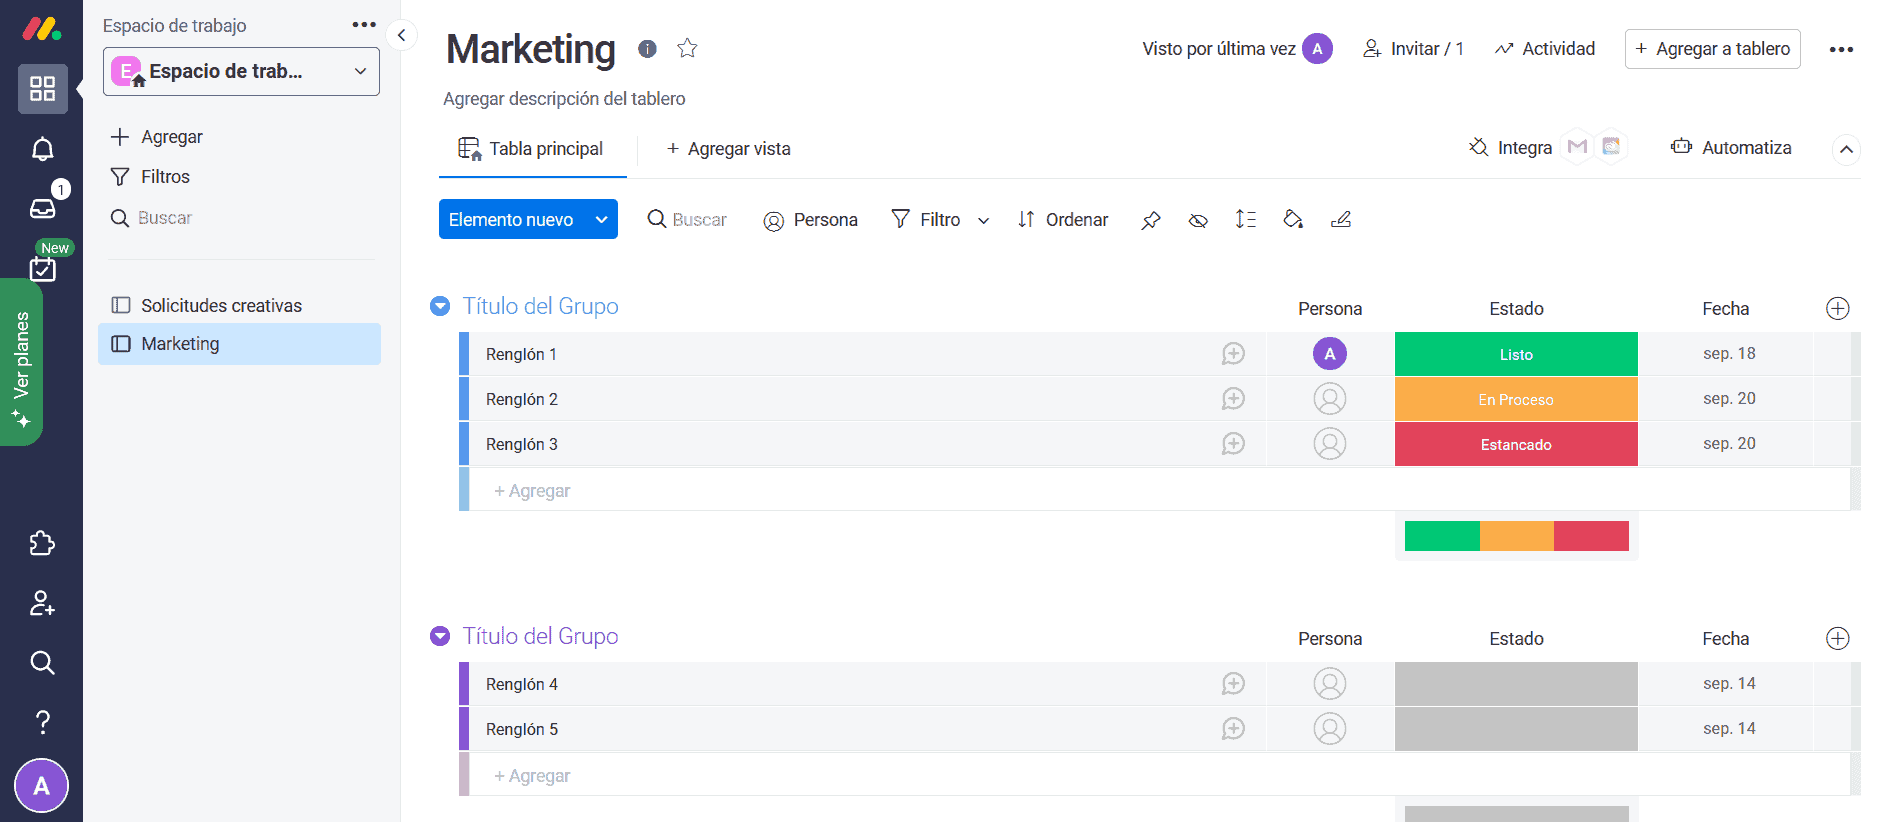Assign a person to Renglón 4
The height and width of the screenshot is (822, 1894).
click(x=1329, y=684)
